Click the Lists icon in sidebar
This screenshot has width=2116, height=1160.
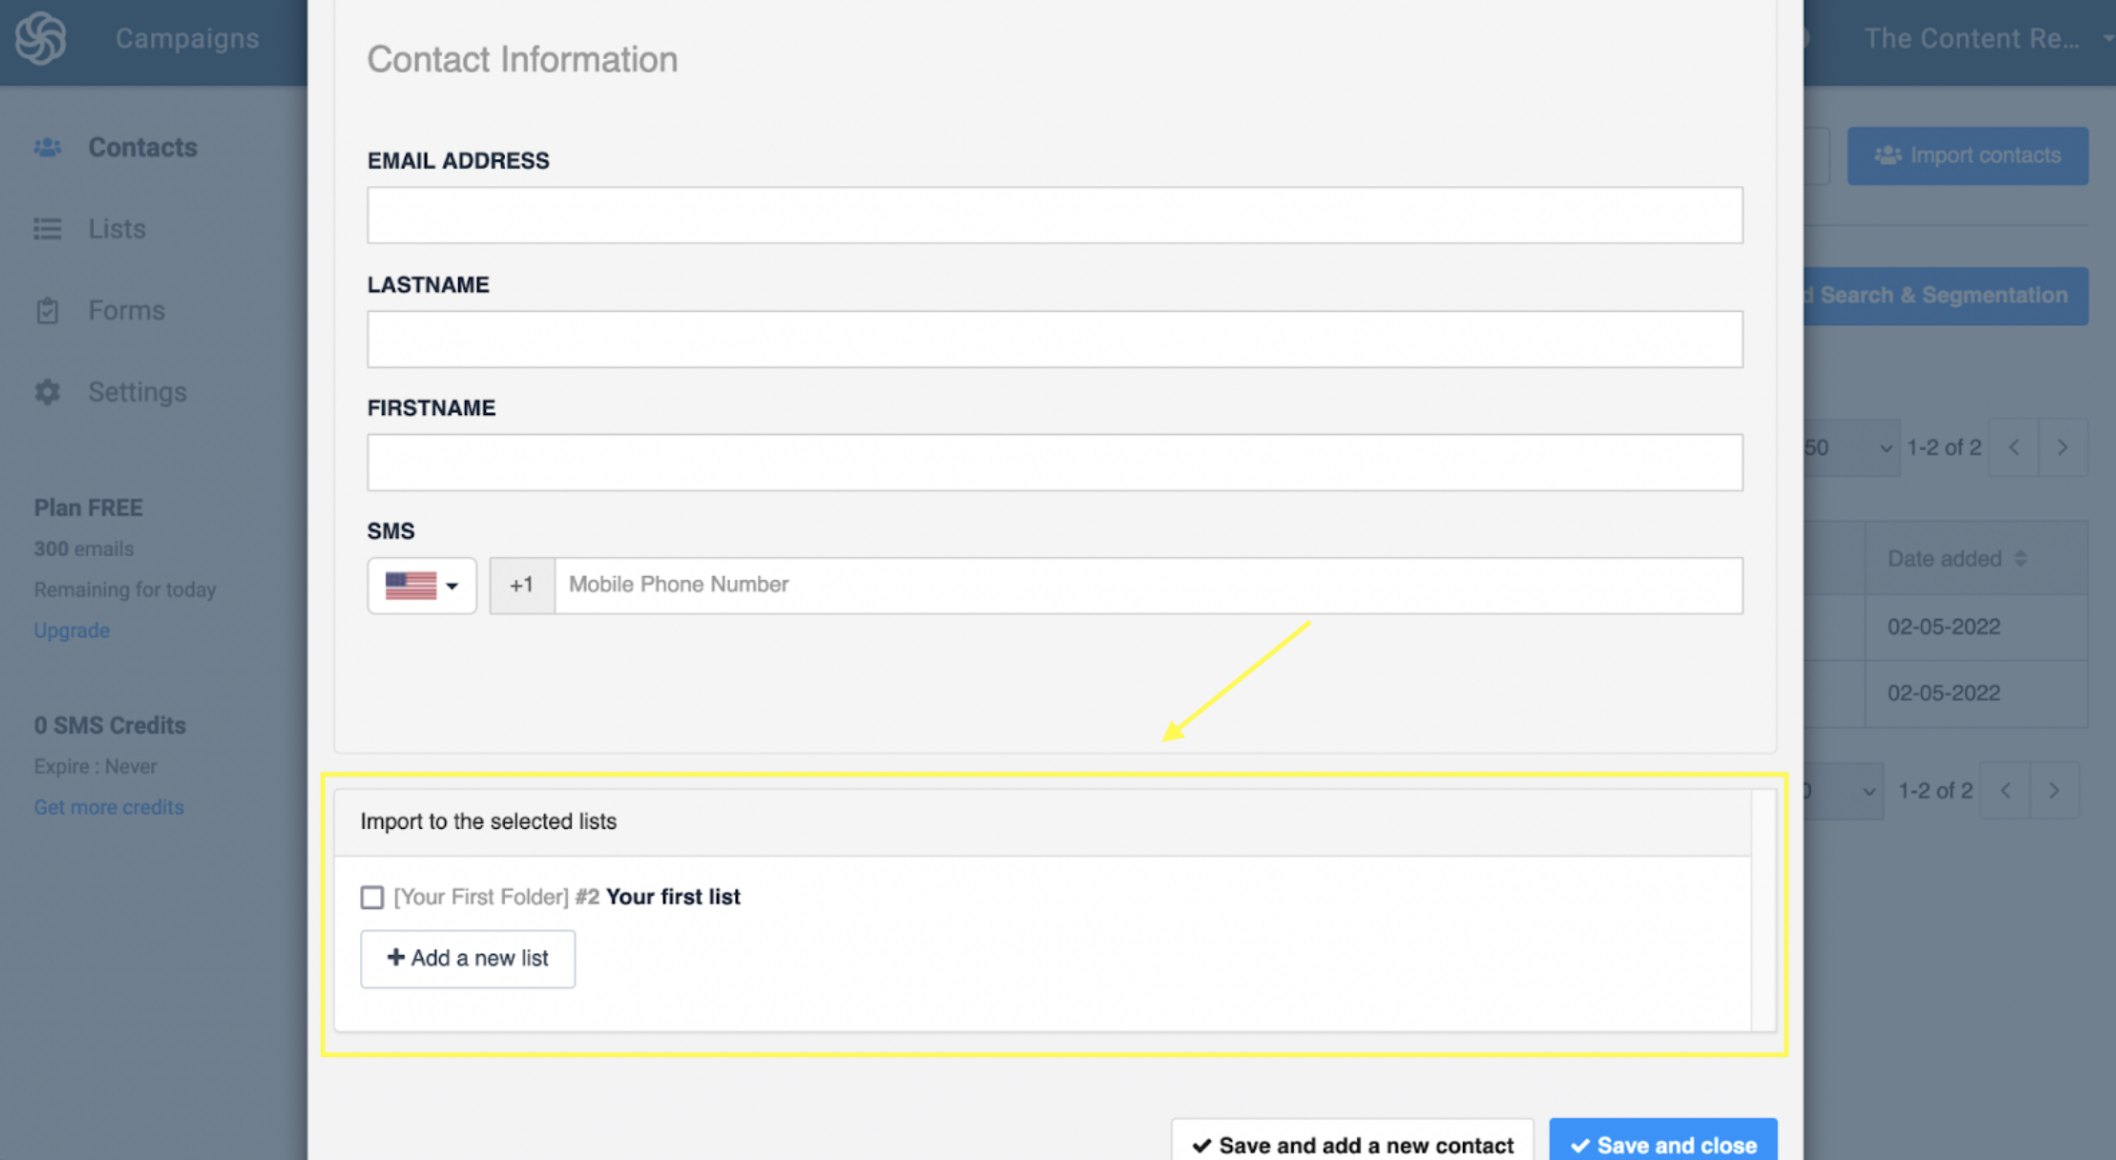[47, 229]
